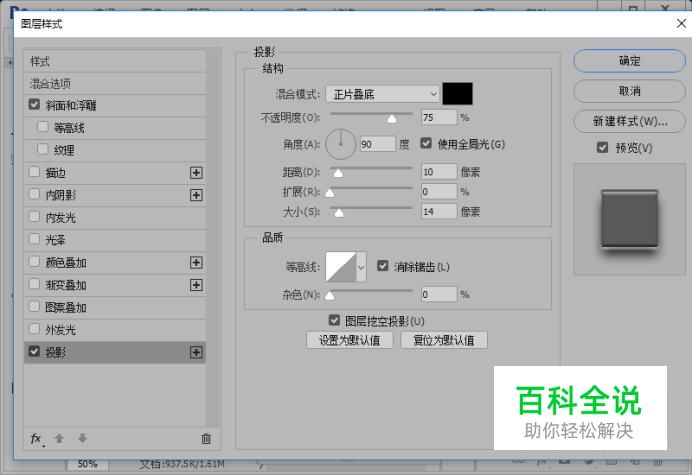Enable the 内发光 checkbox
Screen dimensions: 692x475
coord(34,217)
